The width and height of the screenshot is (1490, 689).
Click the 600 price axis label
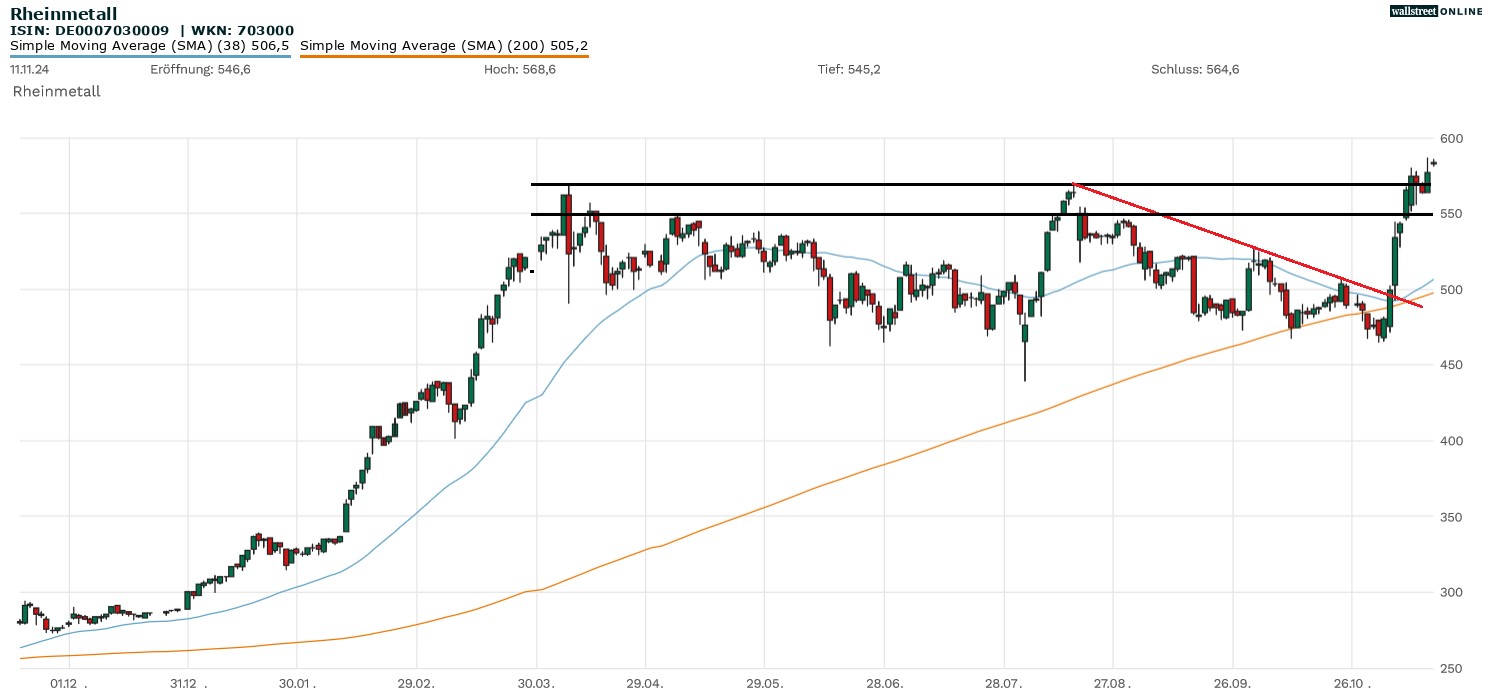1449,138
